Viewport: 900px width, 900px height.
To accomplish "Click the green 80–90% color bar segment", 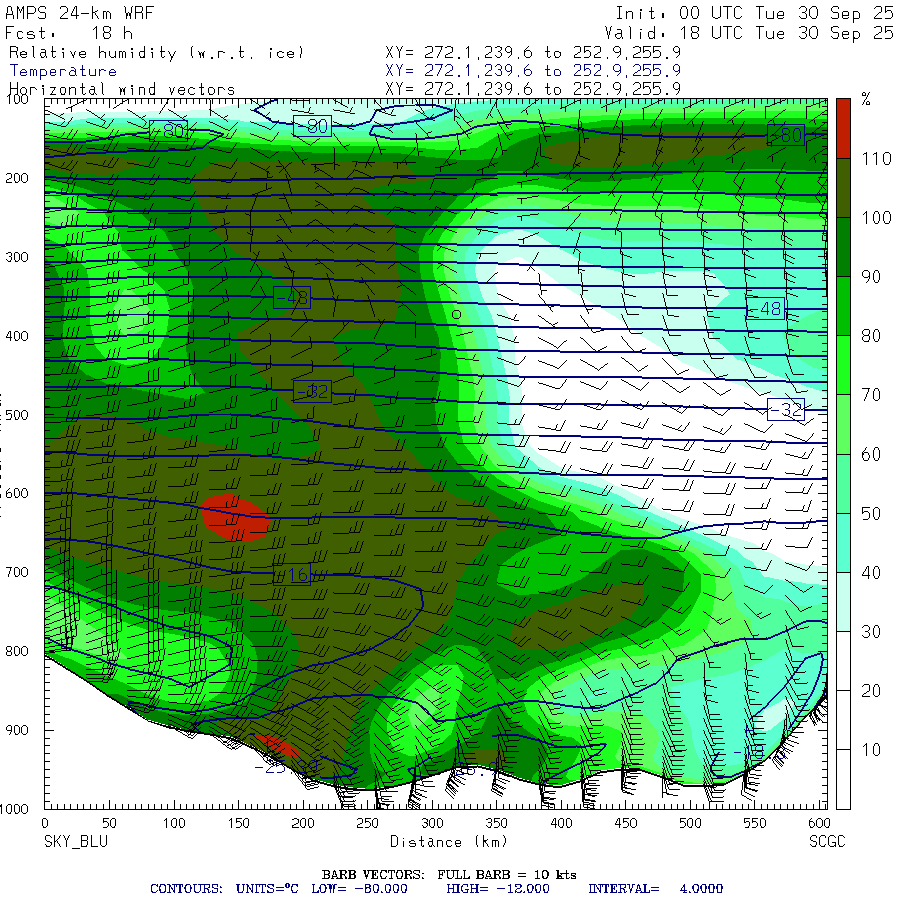I will pos(843,306).
